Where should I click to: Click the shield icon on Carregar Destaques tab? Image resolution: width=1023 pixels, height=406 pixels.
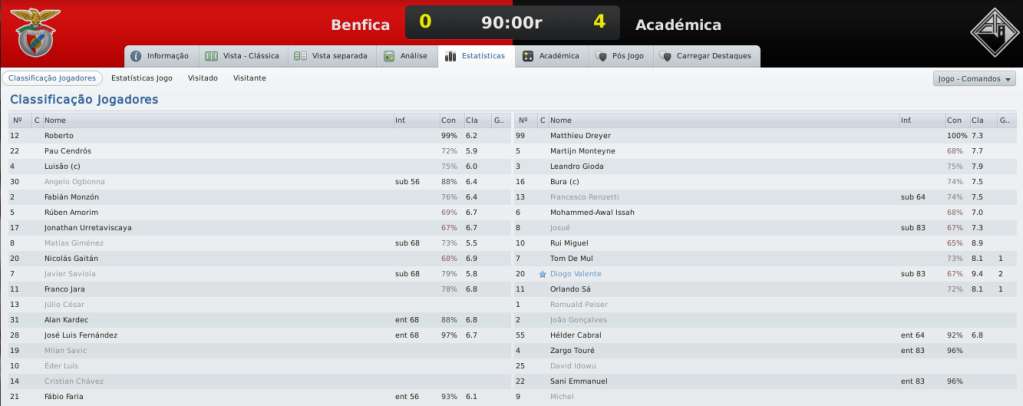tap(665, 56)
